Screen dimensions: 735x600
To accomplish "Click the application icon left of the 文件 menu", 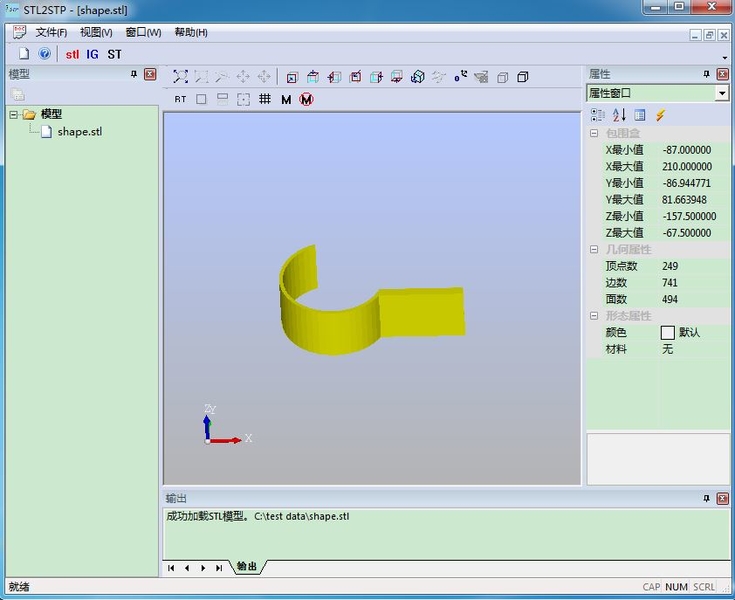I will tap(19, 32).
